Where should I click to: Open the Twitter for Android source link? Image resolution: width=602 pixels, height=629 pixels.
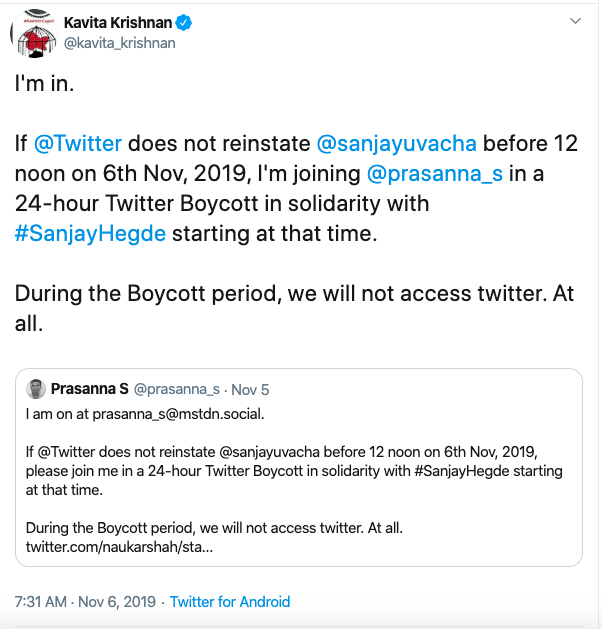point(230,602)
